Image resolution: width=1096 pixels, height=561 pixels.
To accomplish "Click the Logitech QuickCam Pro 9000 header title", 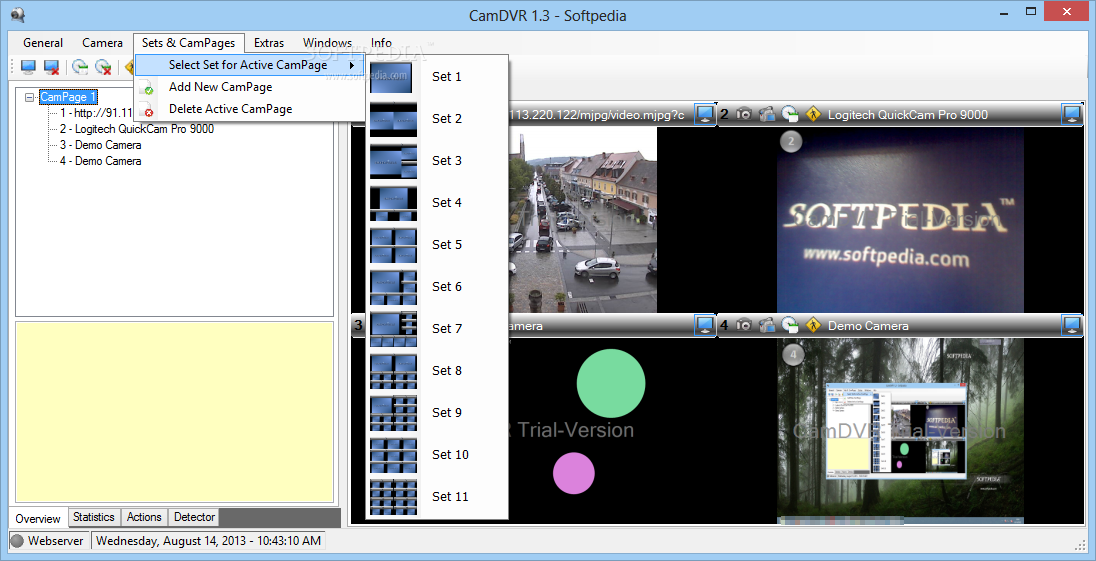I will pos(908,115).
